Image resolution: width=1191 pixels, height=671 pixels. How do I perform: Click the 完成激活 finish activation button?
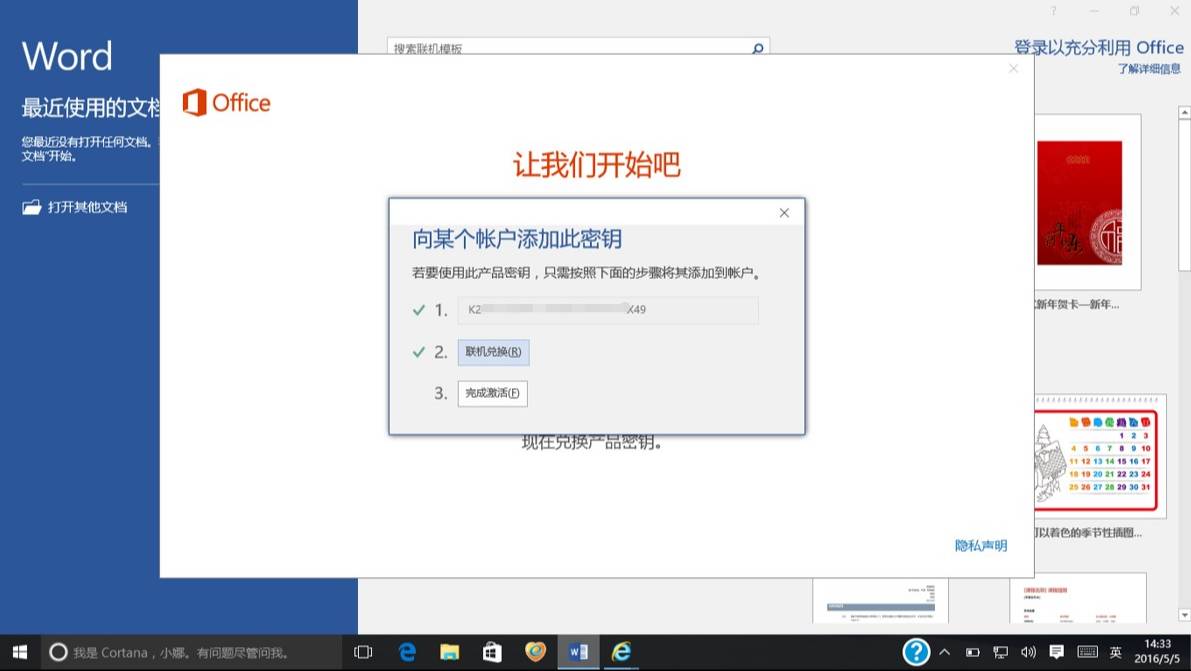point(492,393)
